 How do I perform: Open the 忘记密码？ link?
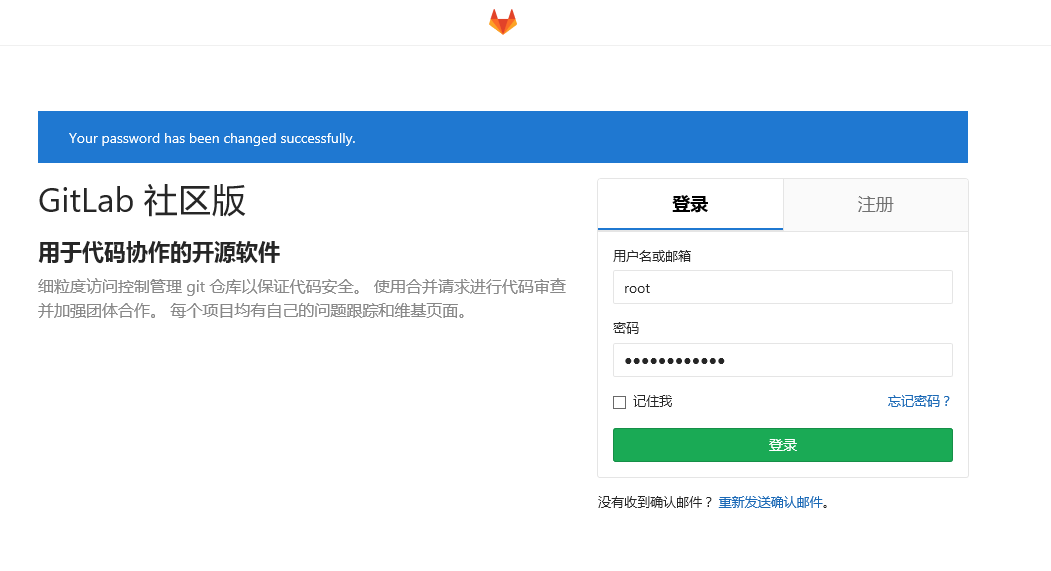click(919, 402)
